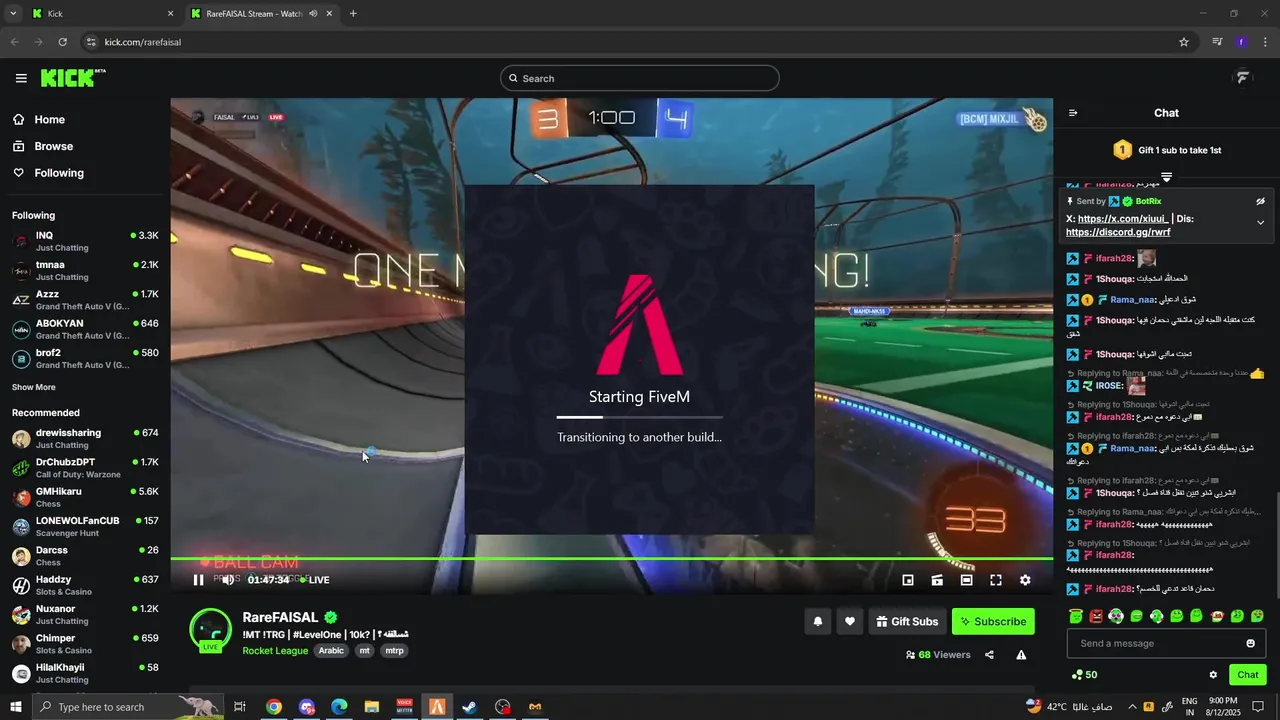Unpin pinned message icon
Image resolution: width=1280 pixels, height=720 pixels.
(x=1260, y=201)
